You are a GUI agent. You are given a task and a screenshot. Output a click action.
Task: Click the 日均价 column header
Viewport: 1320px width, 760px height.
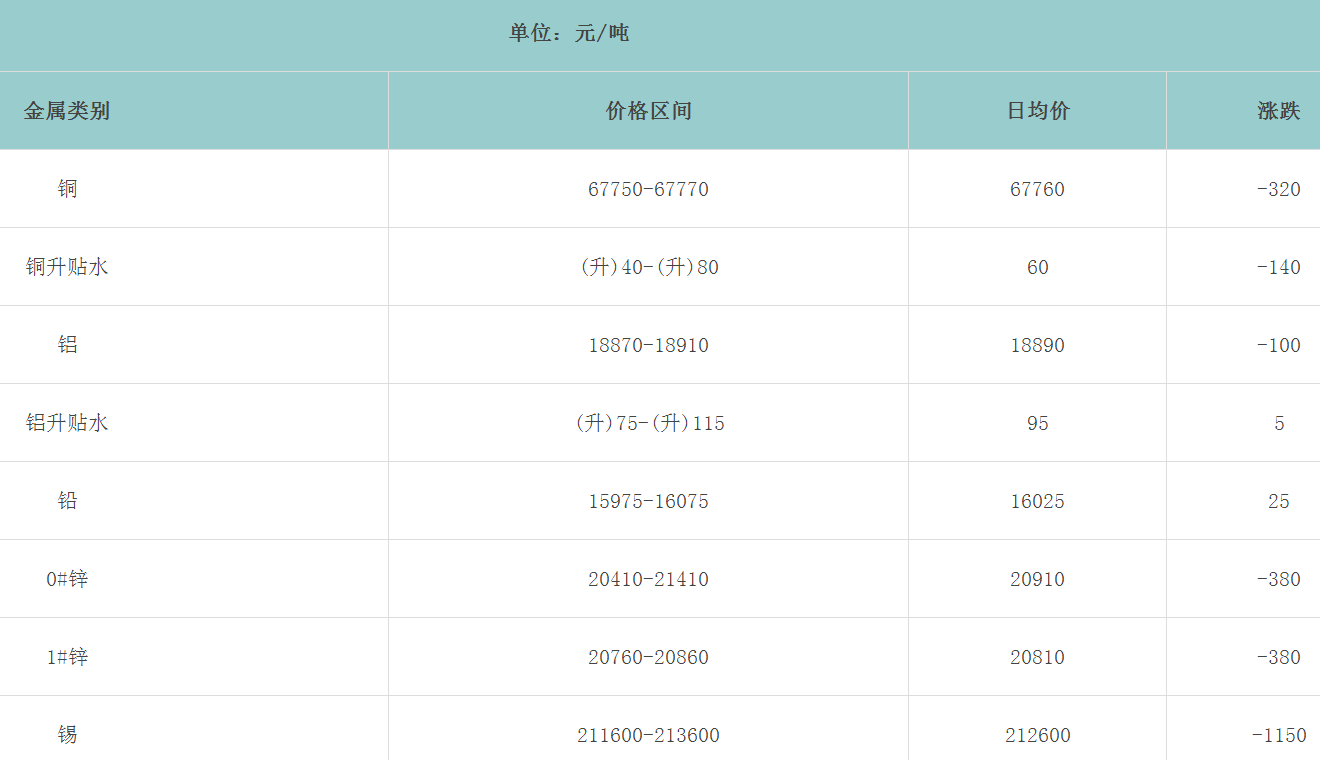pos(1037,111)
